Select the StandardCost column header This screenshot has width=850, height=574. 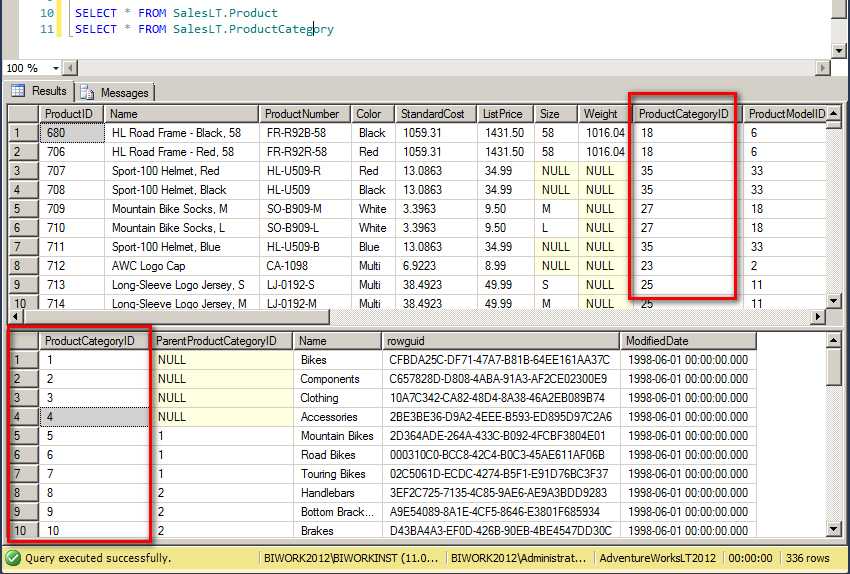pos(433,114)
